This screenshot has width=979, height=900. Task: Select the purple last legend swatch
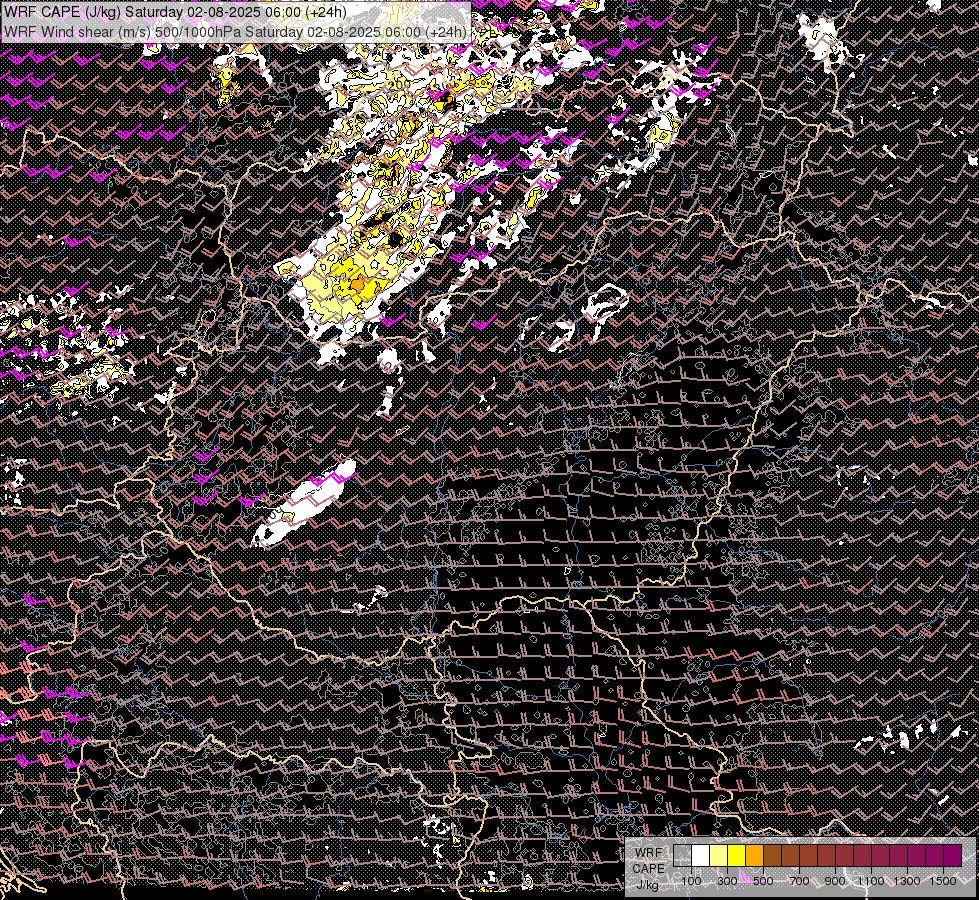(x=952, y=855)
